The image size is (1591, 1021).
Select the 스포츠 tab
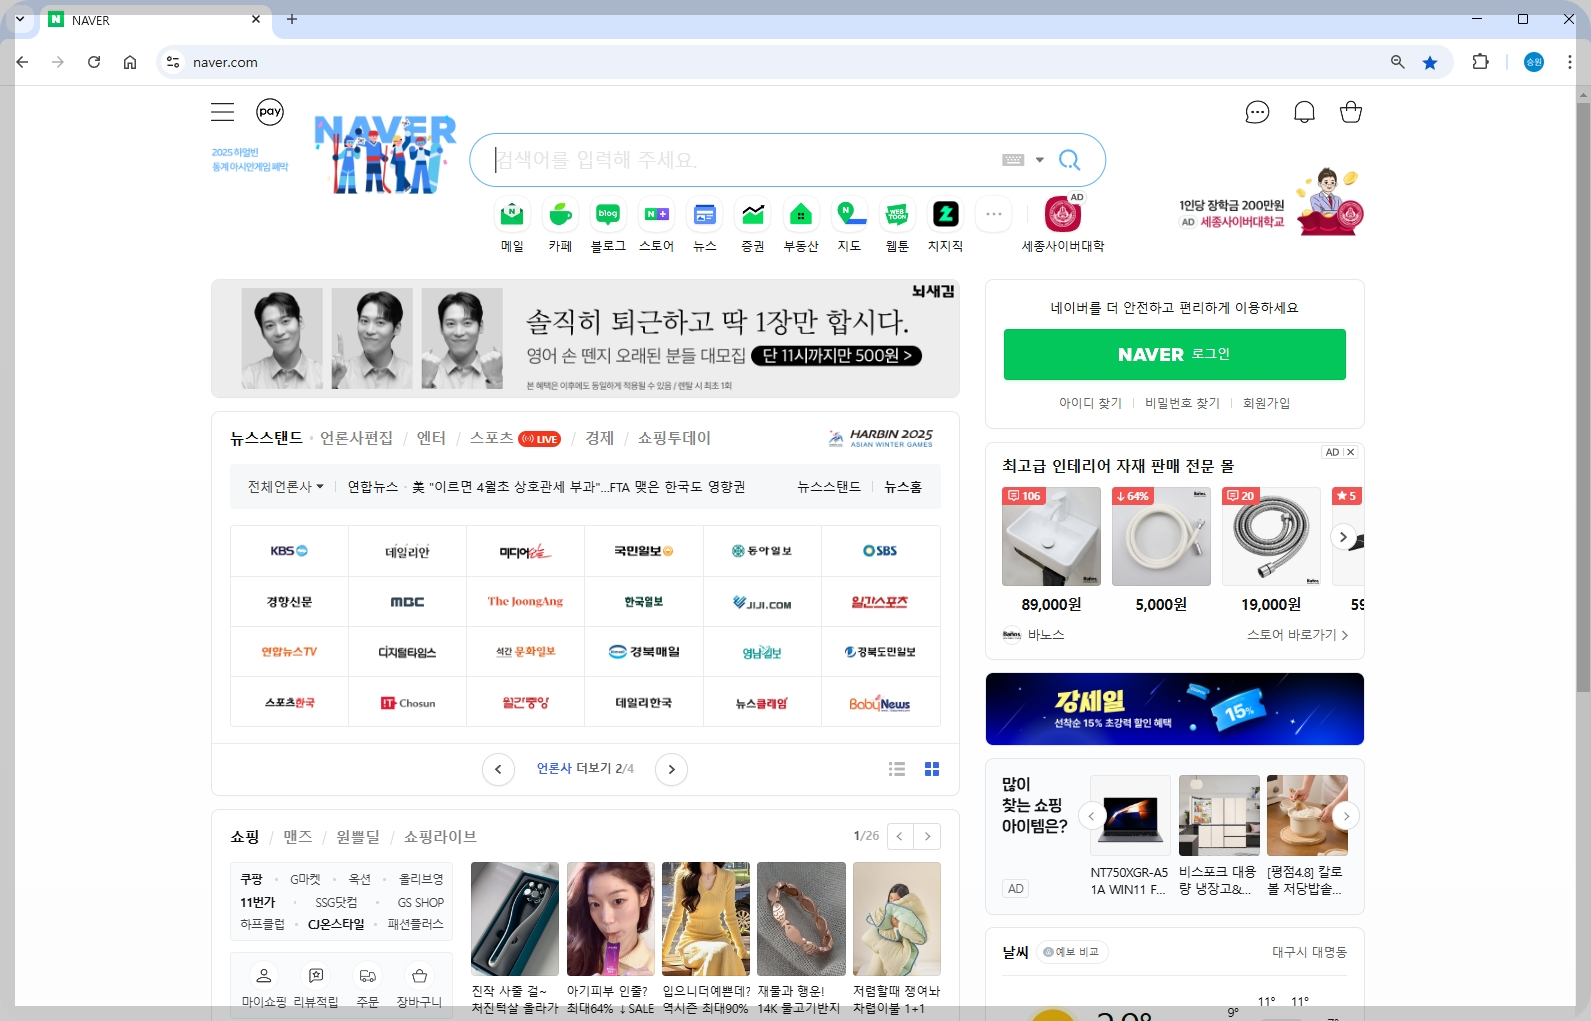pos(491,438)
